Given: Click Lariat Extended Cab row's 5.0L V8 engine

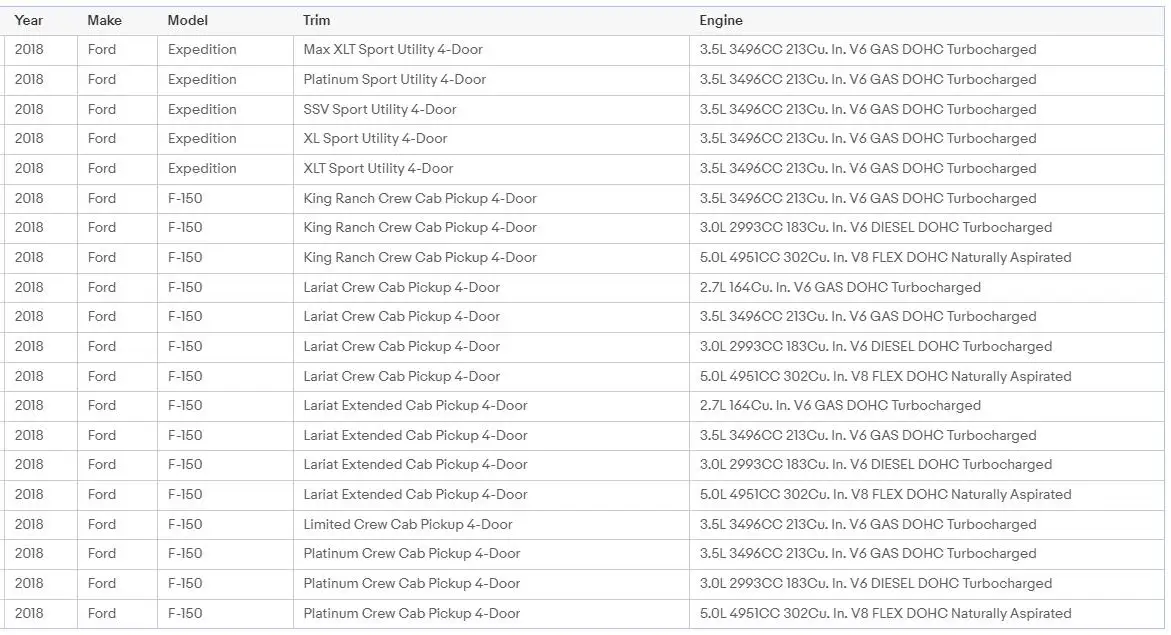Looking at the screenshot, I should point(885,495).
